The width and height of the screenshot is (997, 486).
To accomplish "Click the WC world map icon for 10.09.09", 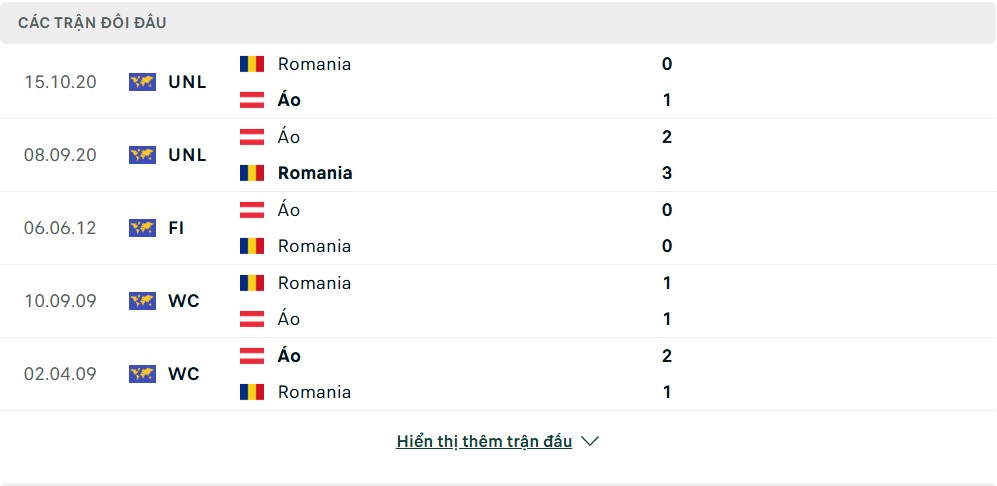I will tap(142, 301).
